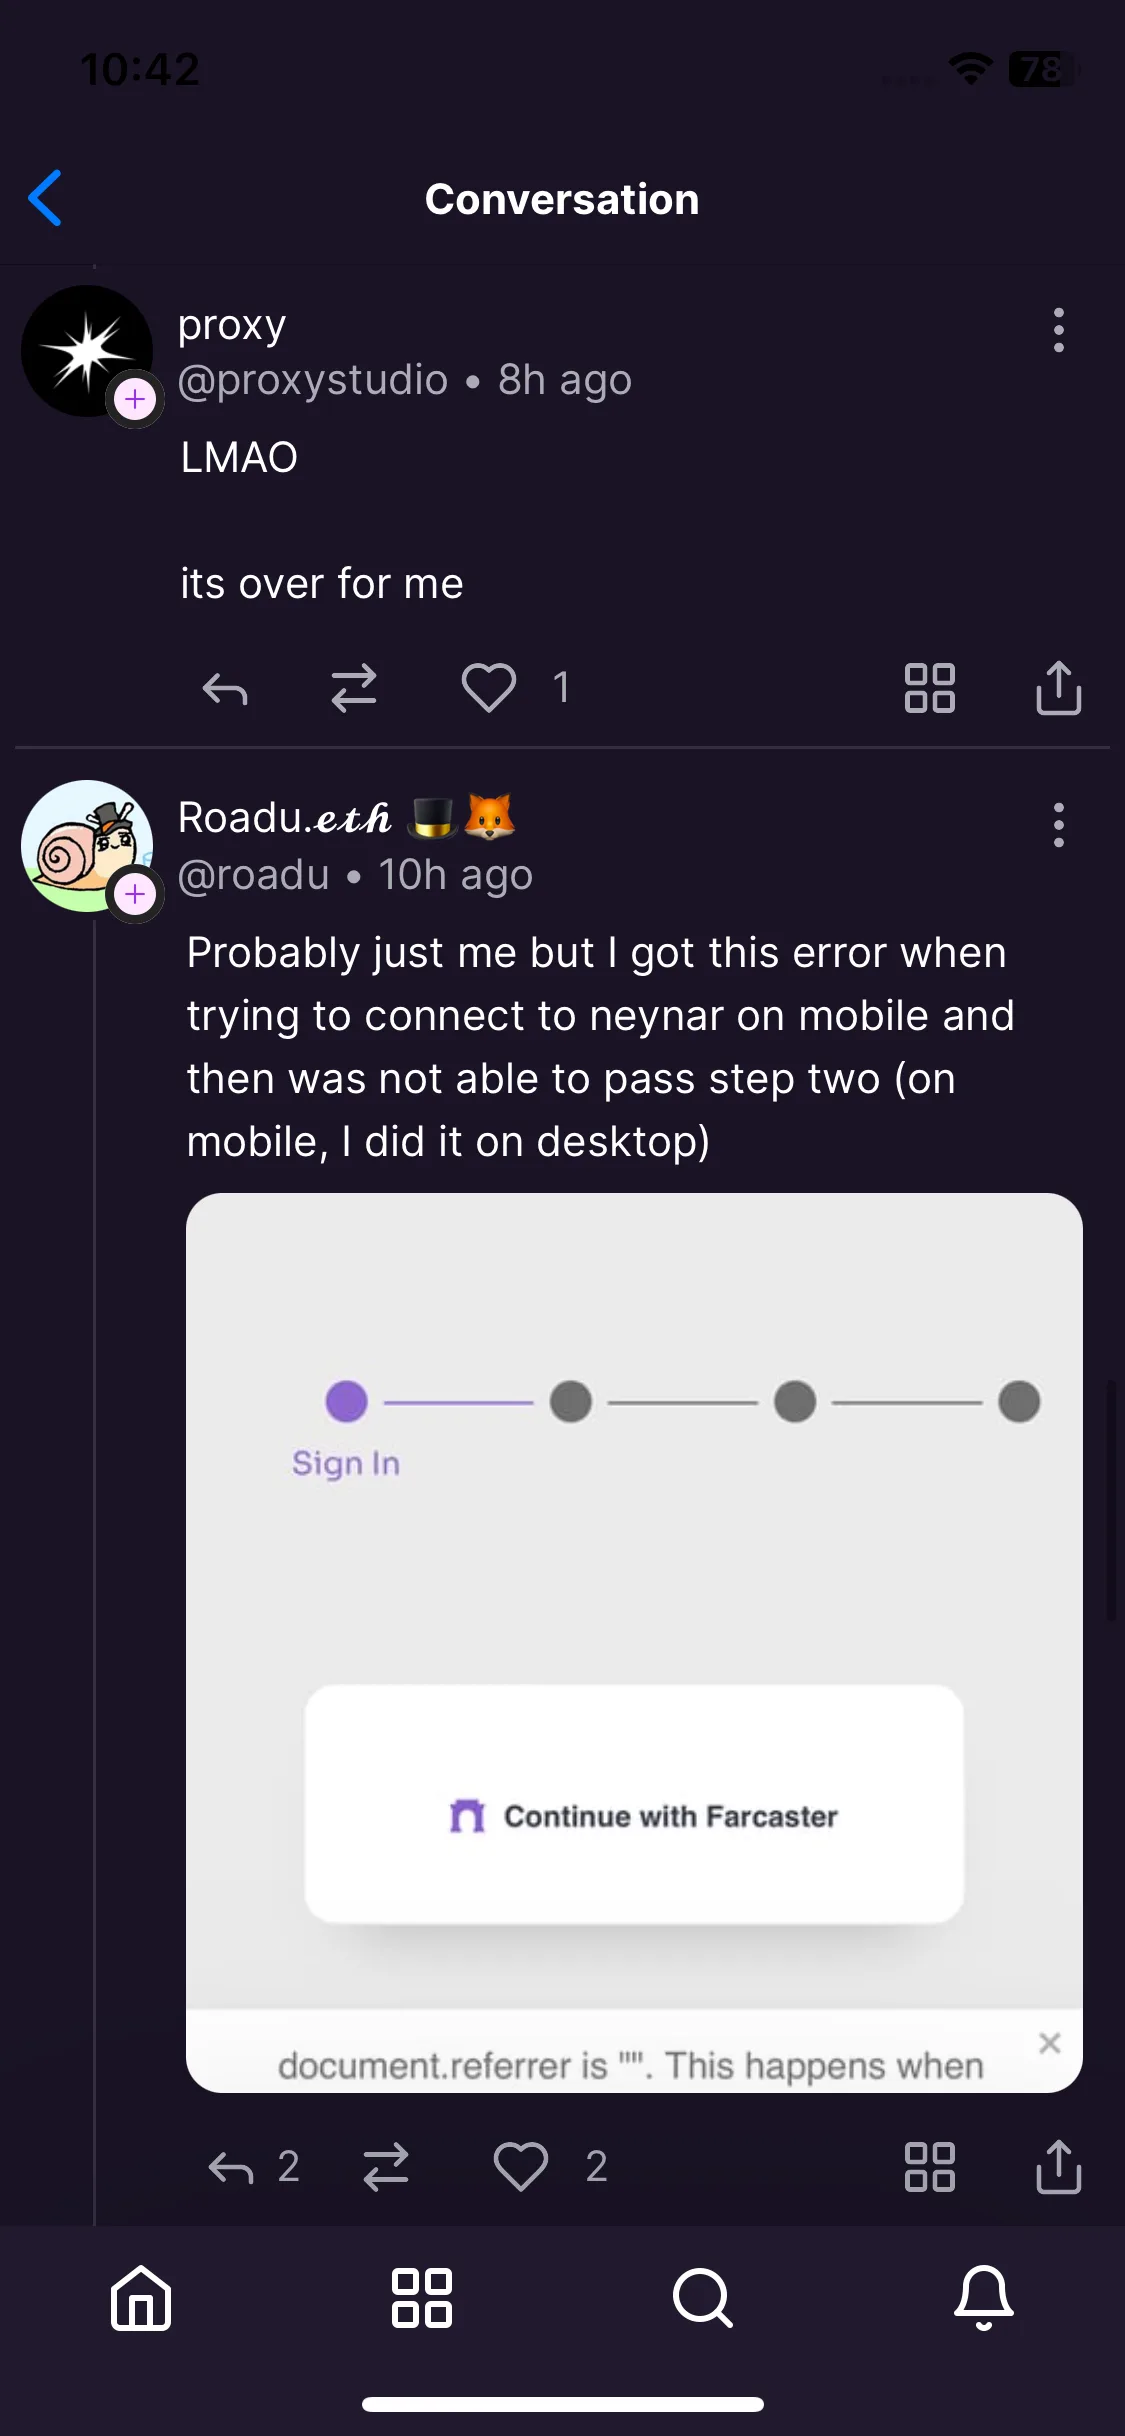Share Roadu's post

pyautogui.click(x=1059, y=2167)
